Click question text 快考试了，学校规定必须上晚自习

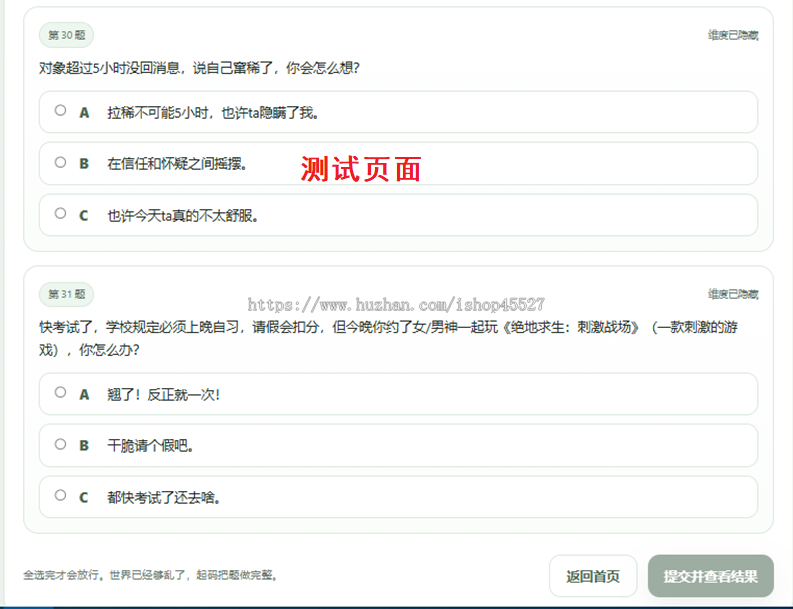tap(139, 327)
